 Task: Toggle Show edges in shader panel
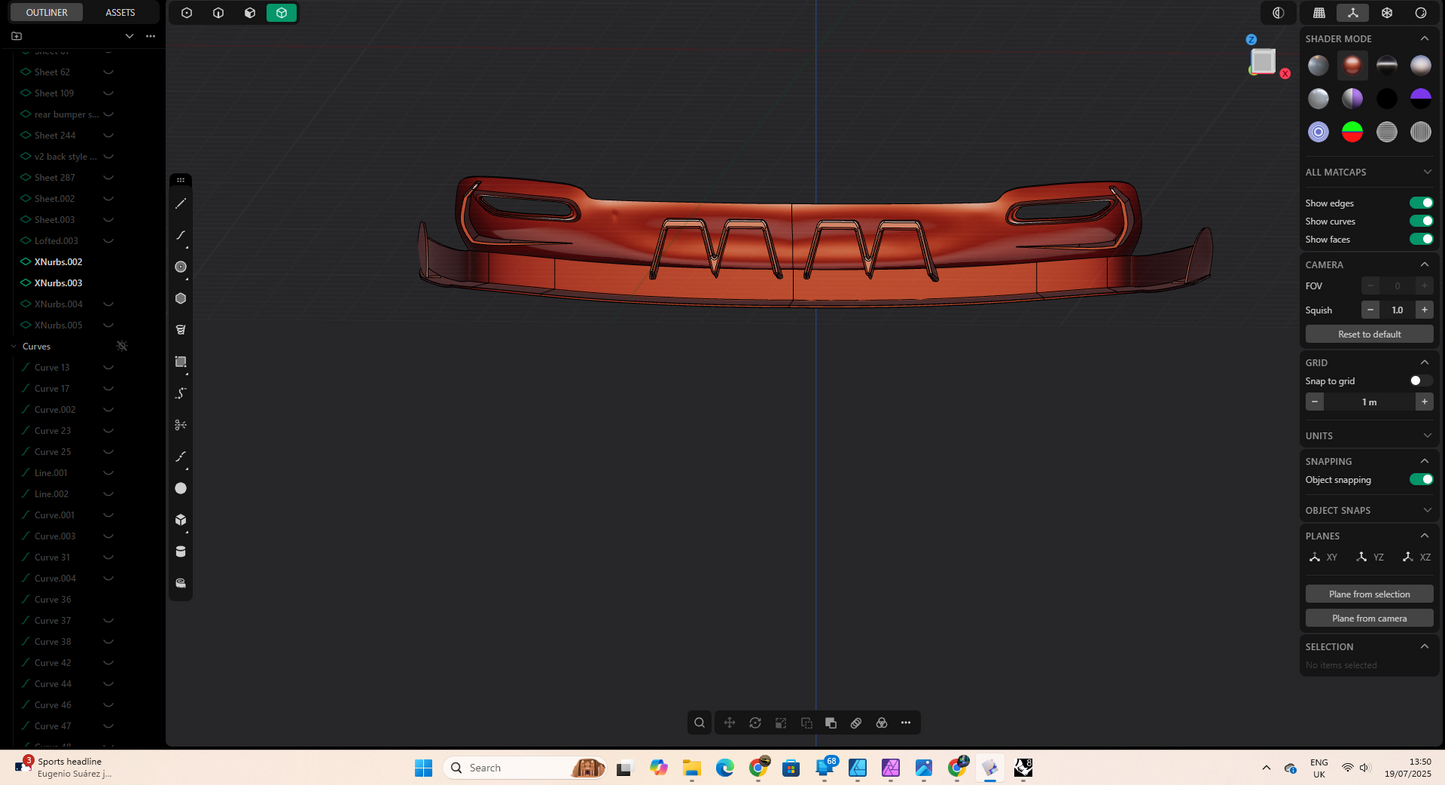pyautogui.click(x=1420, y=202)
